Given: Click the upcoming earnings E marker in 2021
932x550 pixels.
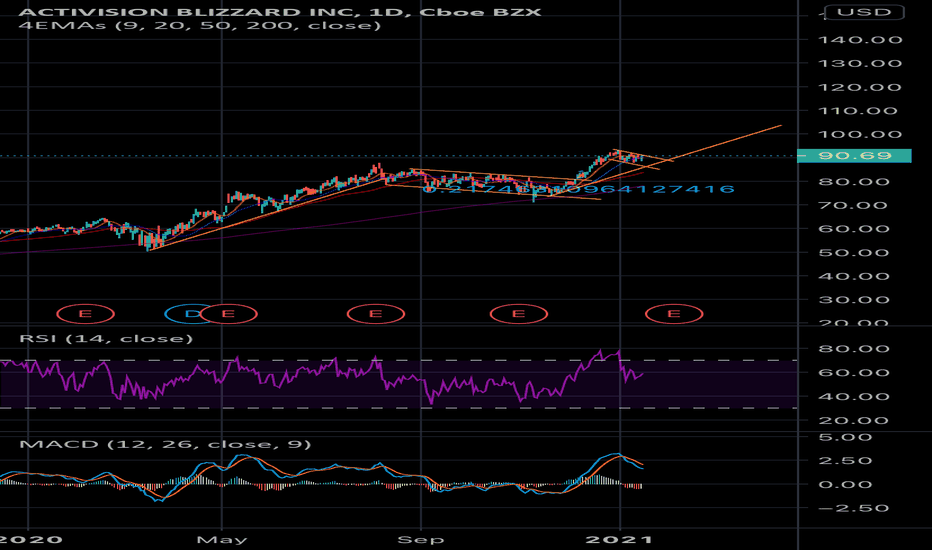Looking at the screenshot, I should point(674,313).
